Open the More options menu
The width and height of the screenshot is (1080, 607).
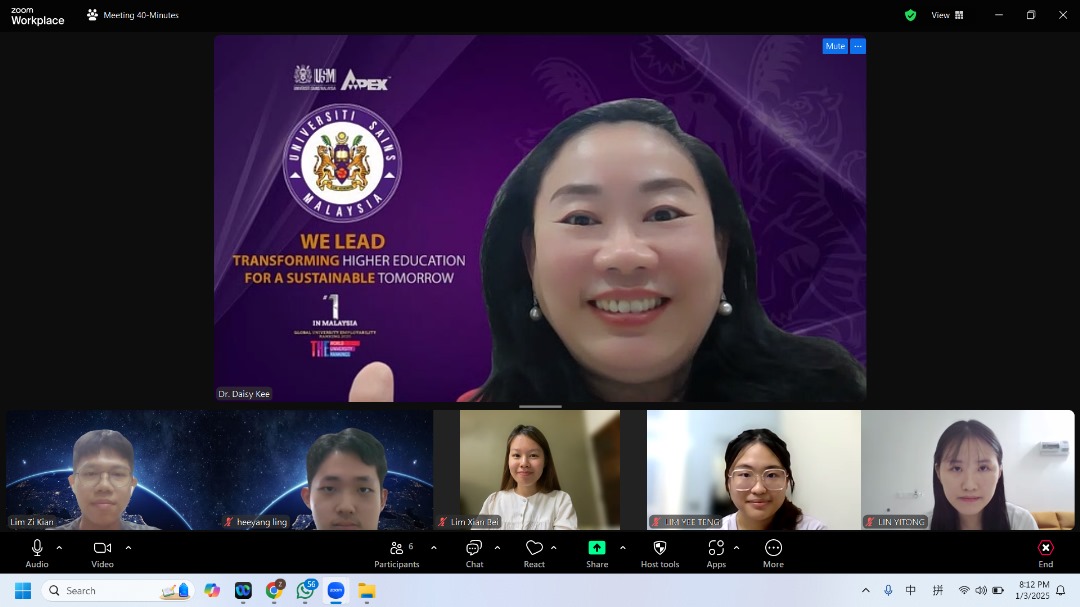tap(773, 553)
